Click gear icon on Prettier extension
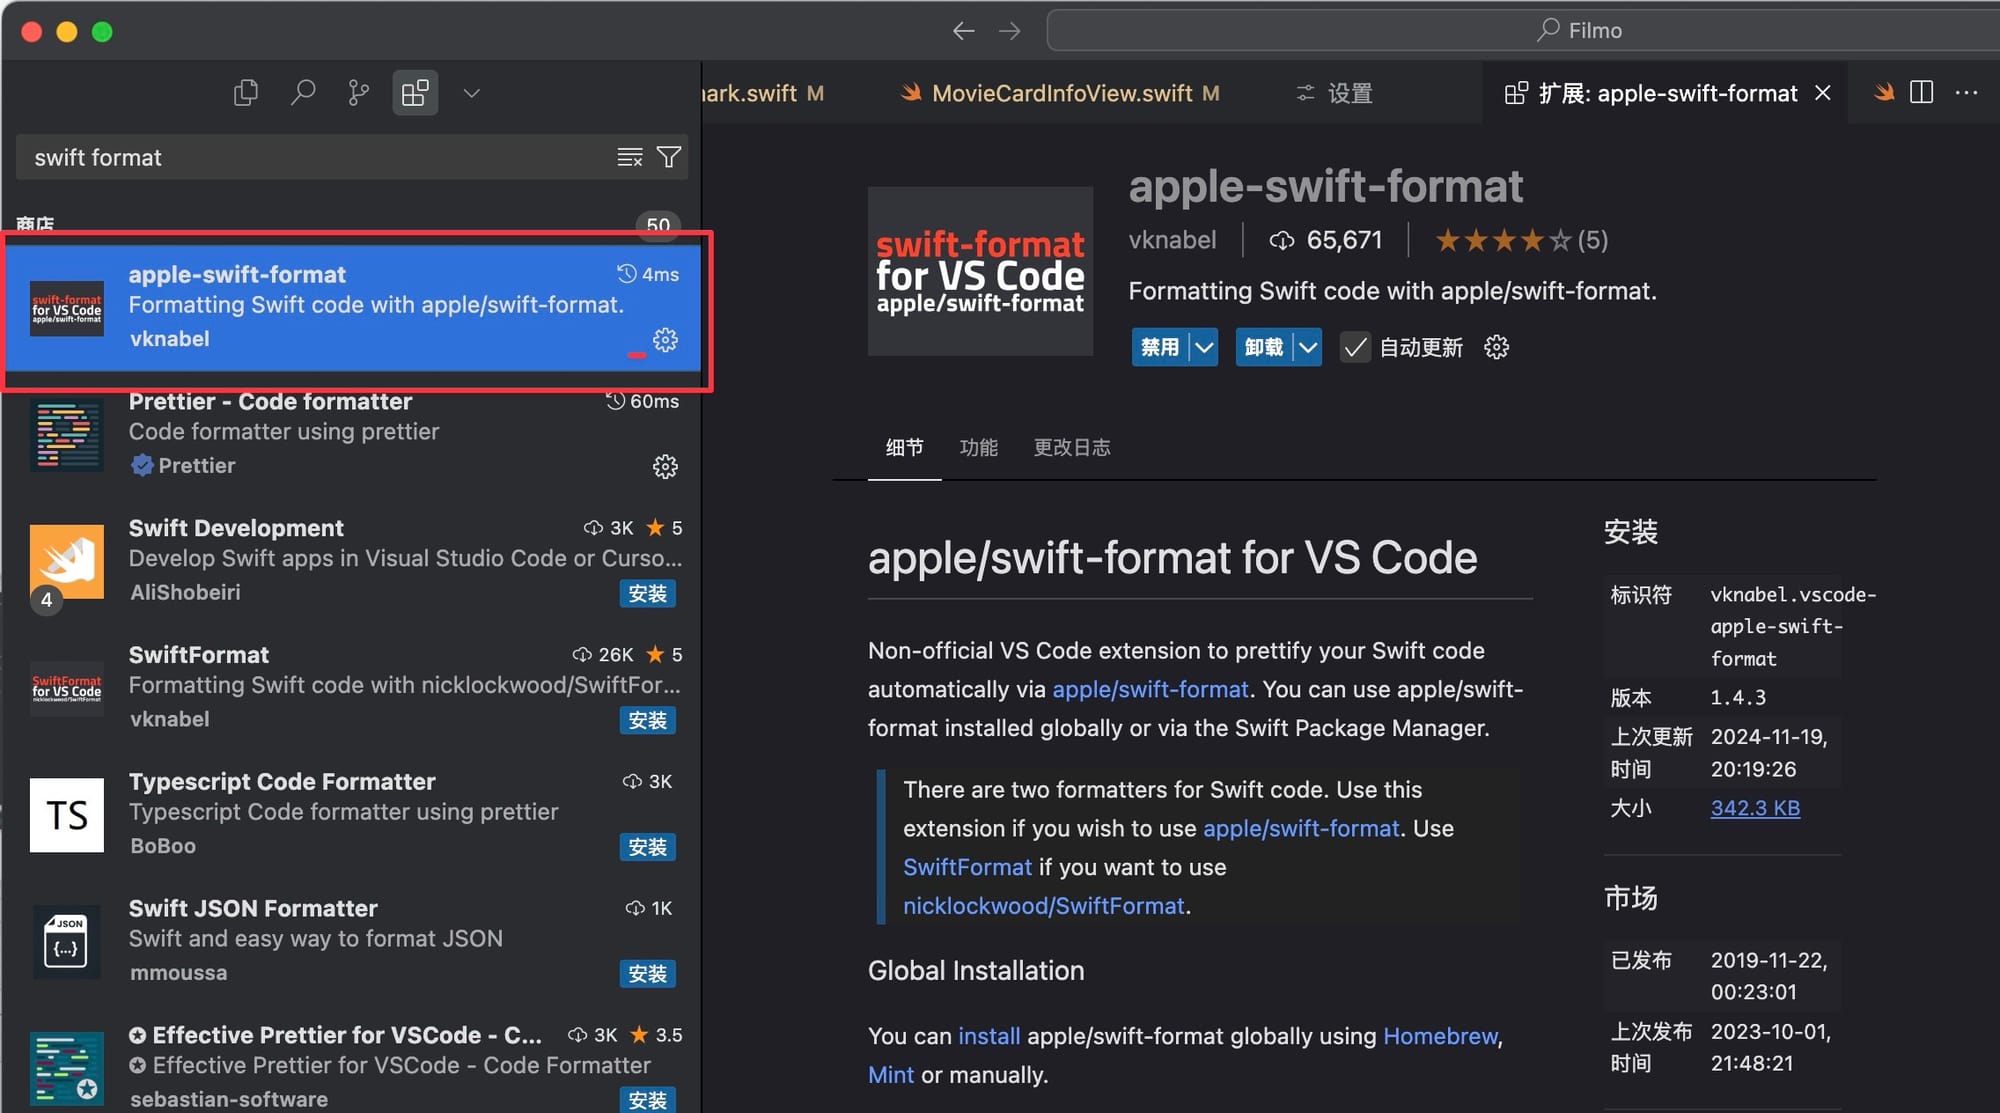Screen dimensions: 2000x1113 click(x=665, y=467)
